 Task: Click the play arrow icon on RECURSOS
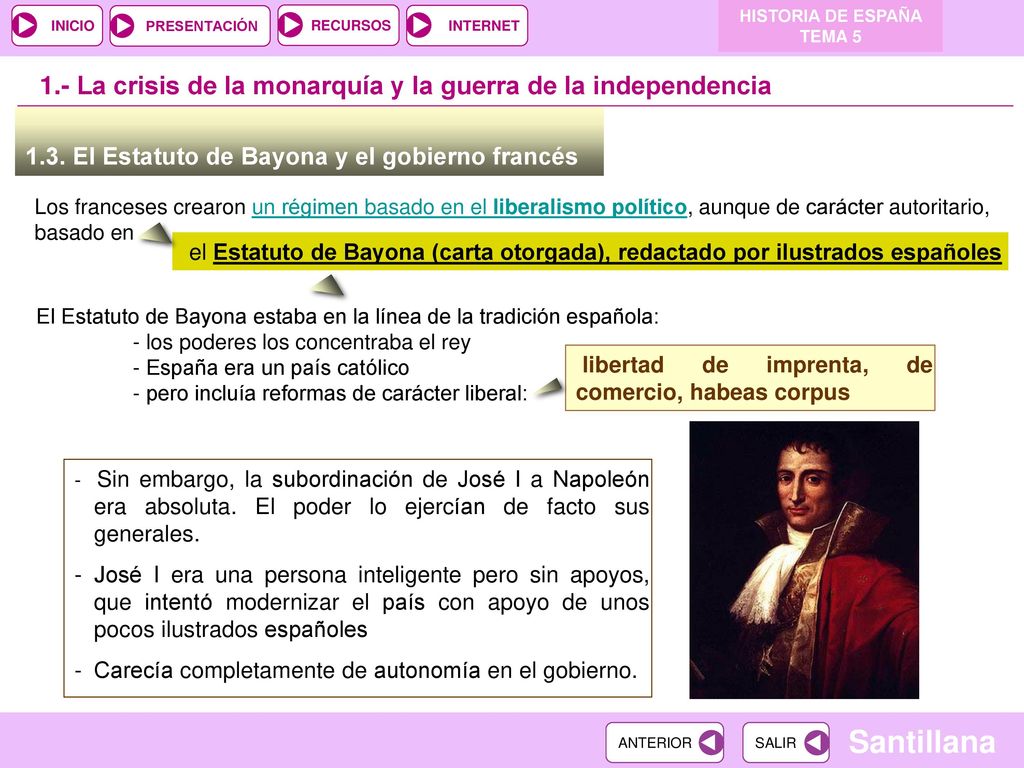pyautogui.click(x=291, y=25)
